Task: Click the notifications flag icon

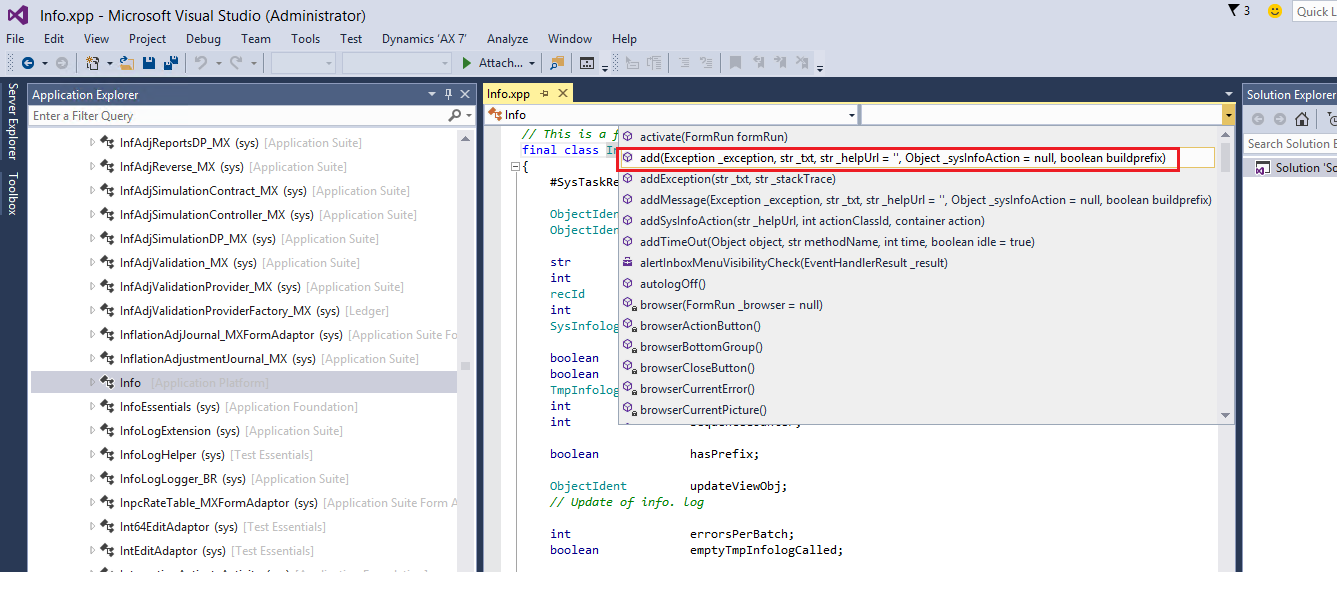Action: (1233, 11)
